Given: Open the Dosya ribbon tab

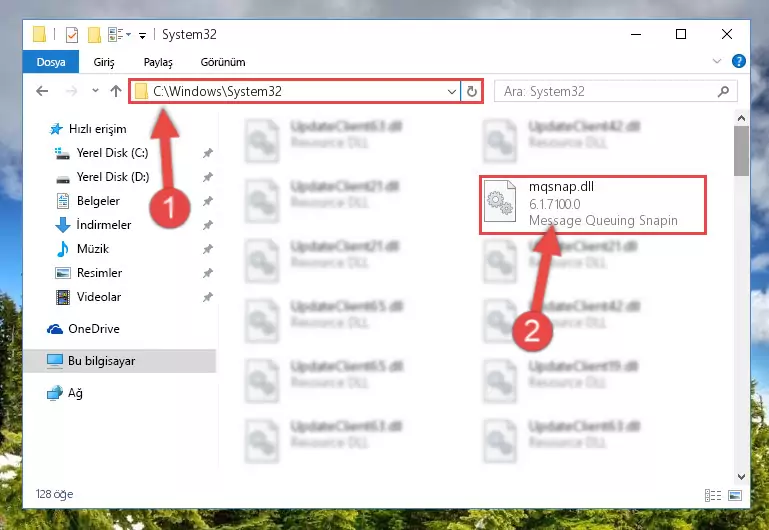Looking at the screenshot, I should click(51, 62).
